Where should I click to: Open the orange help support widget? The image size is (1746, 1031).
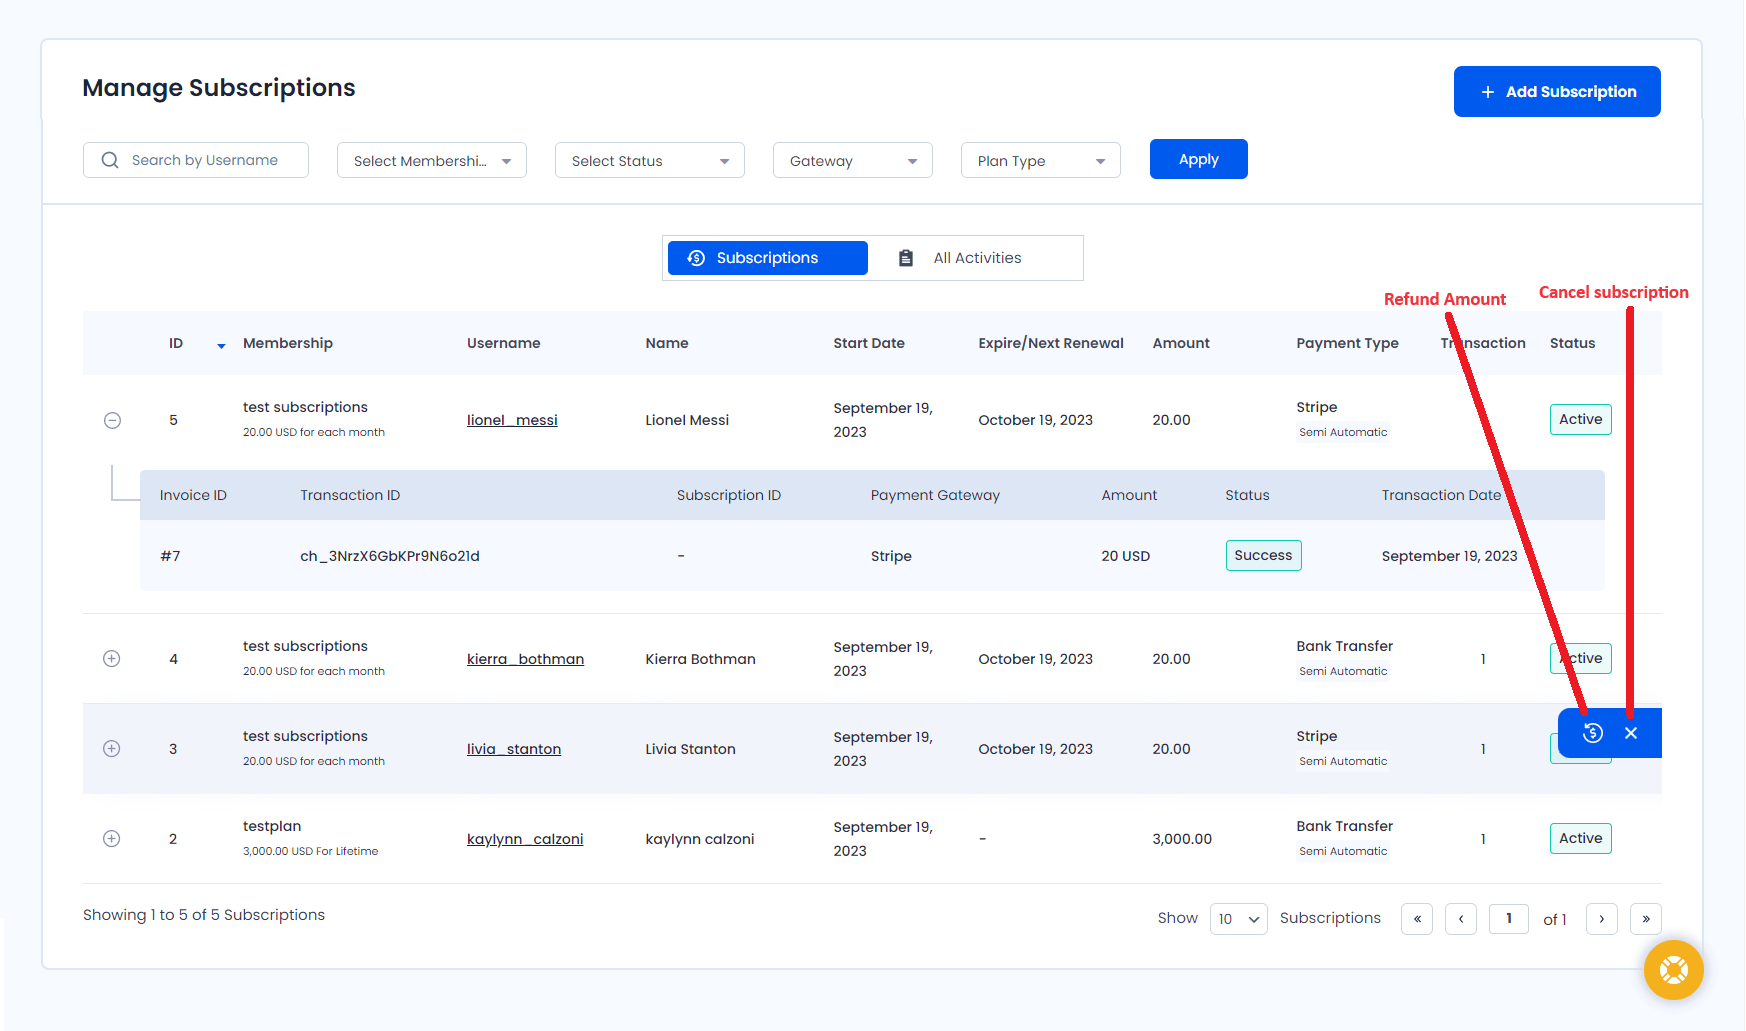(1673, 970)
